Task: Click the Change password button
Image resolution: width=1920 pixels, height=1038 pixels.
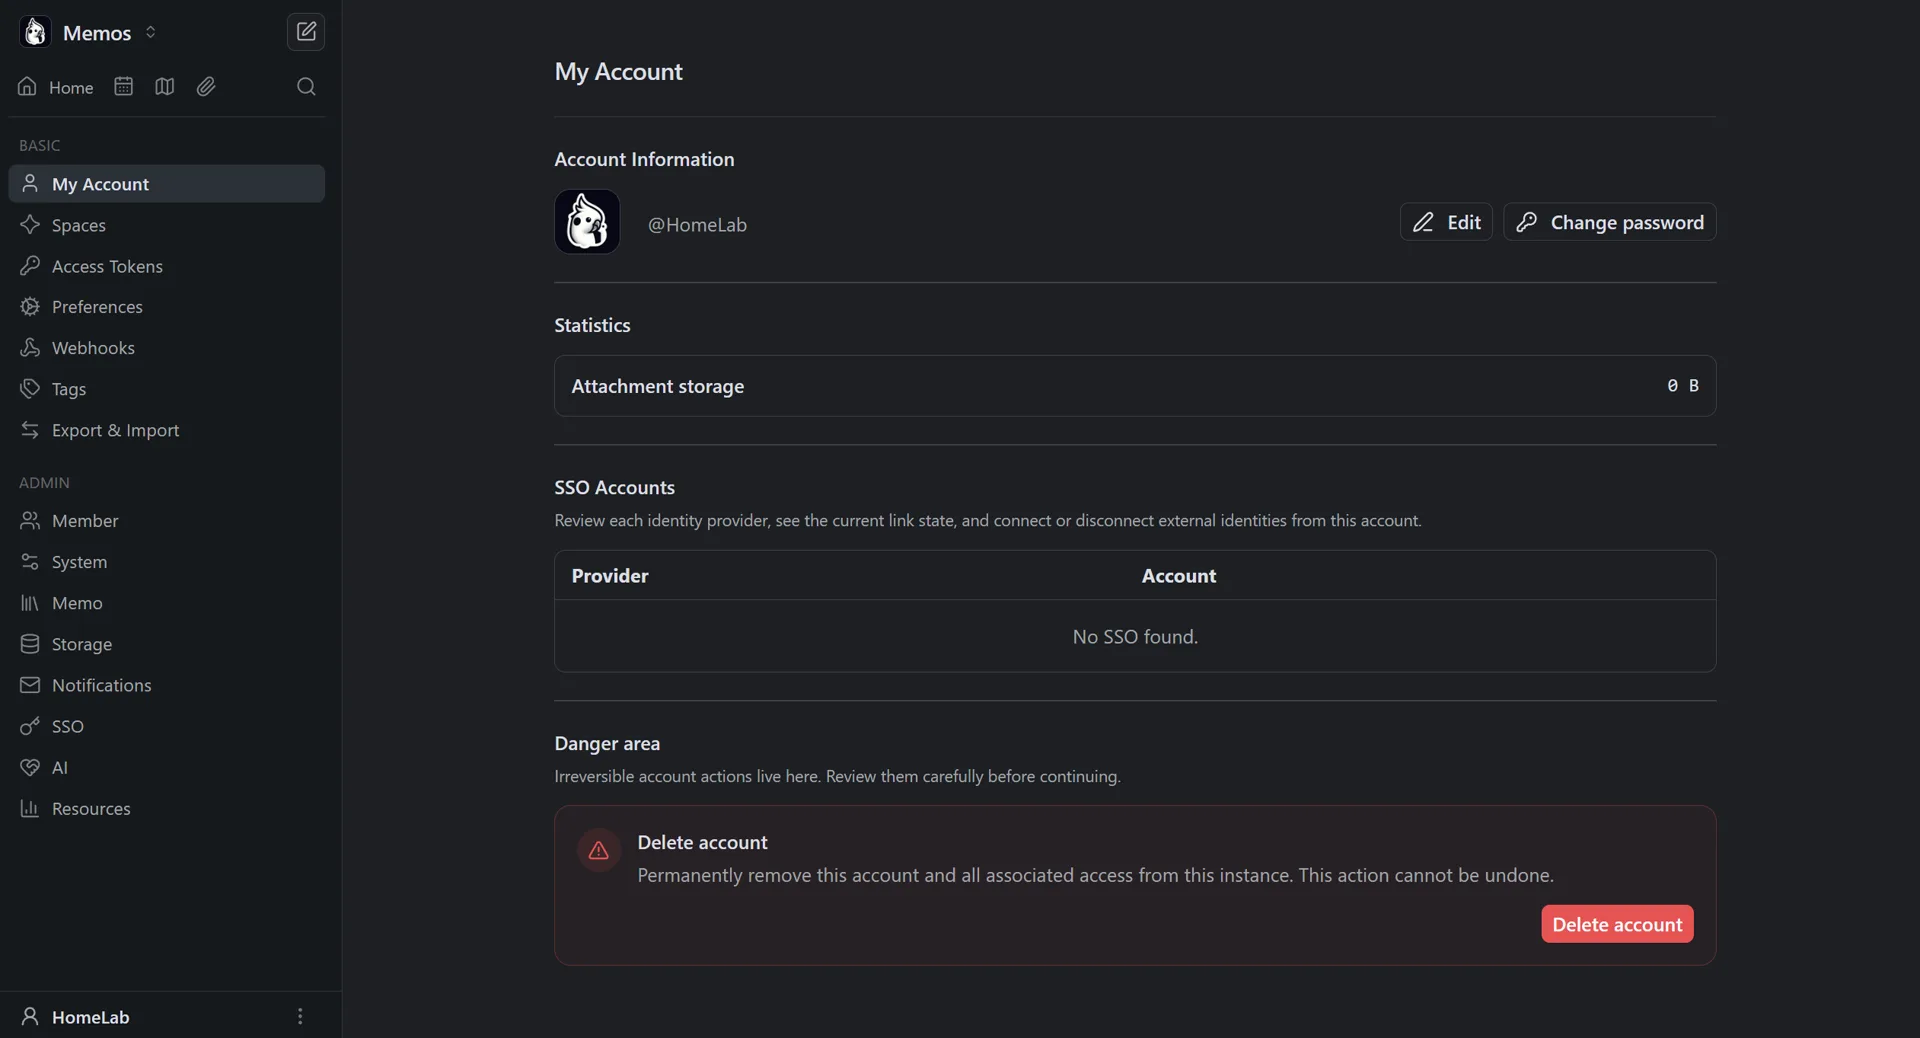Action: [x=1610, y=222]
